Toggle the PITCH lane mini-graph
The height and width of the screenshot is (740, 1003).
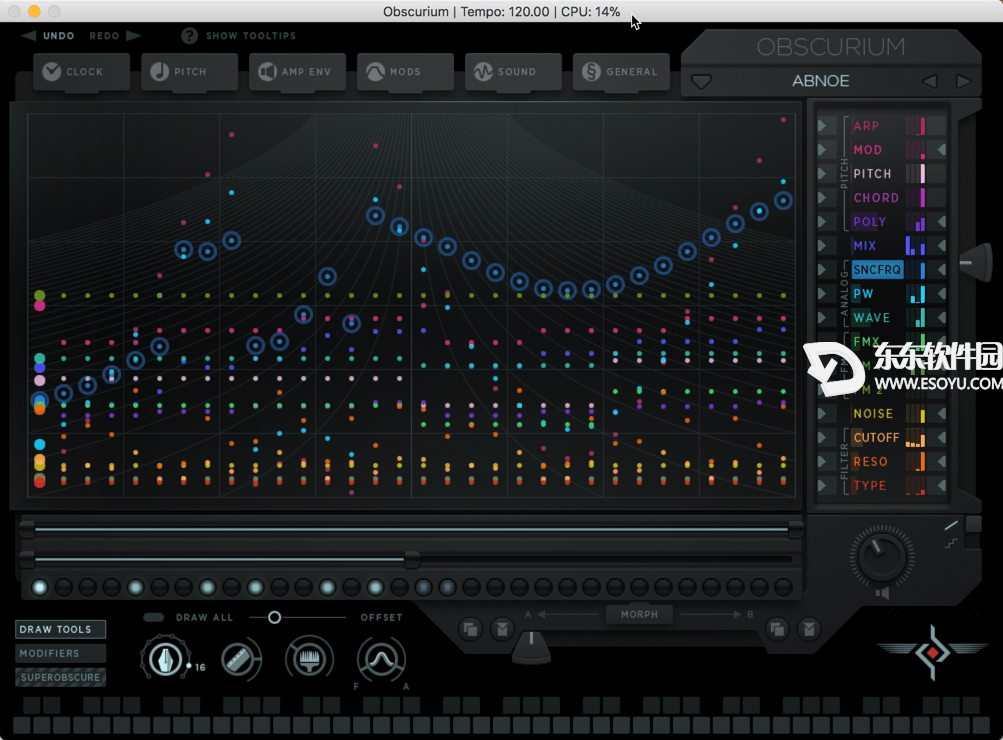pos(916,173)
